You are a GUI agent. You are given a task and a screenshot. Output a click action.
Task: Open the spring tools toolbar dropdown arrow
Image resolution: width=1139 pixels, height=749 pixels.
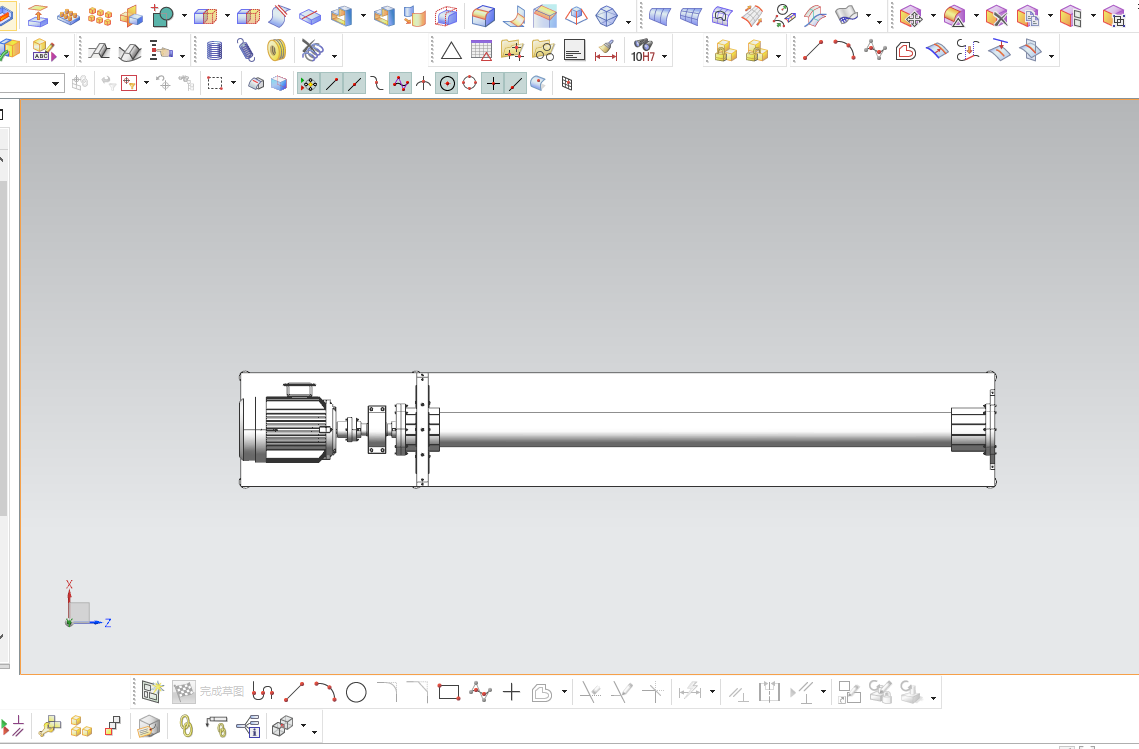334,56
